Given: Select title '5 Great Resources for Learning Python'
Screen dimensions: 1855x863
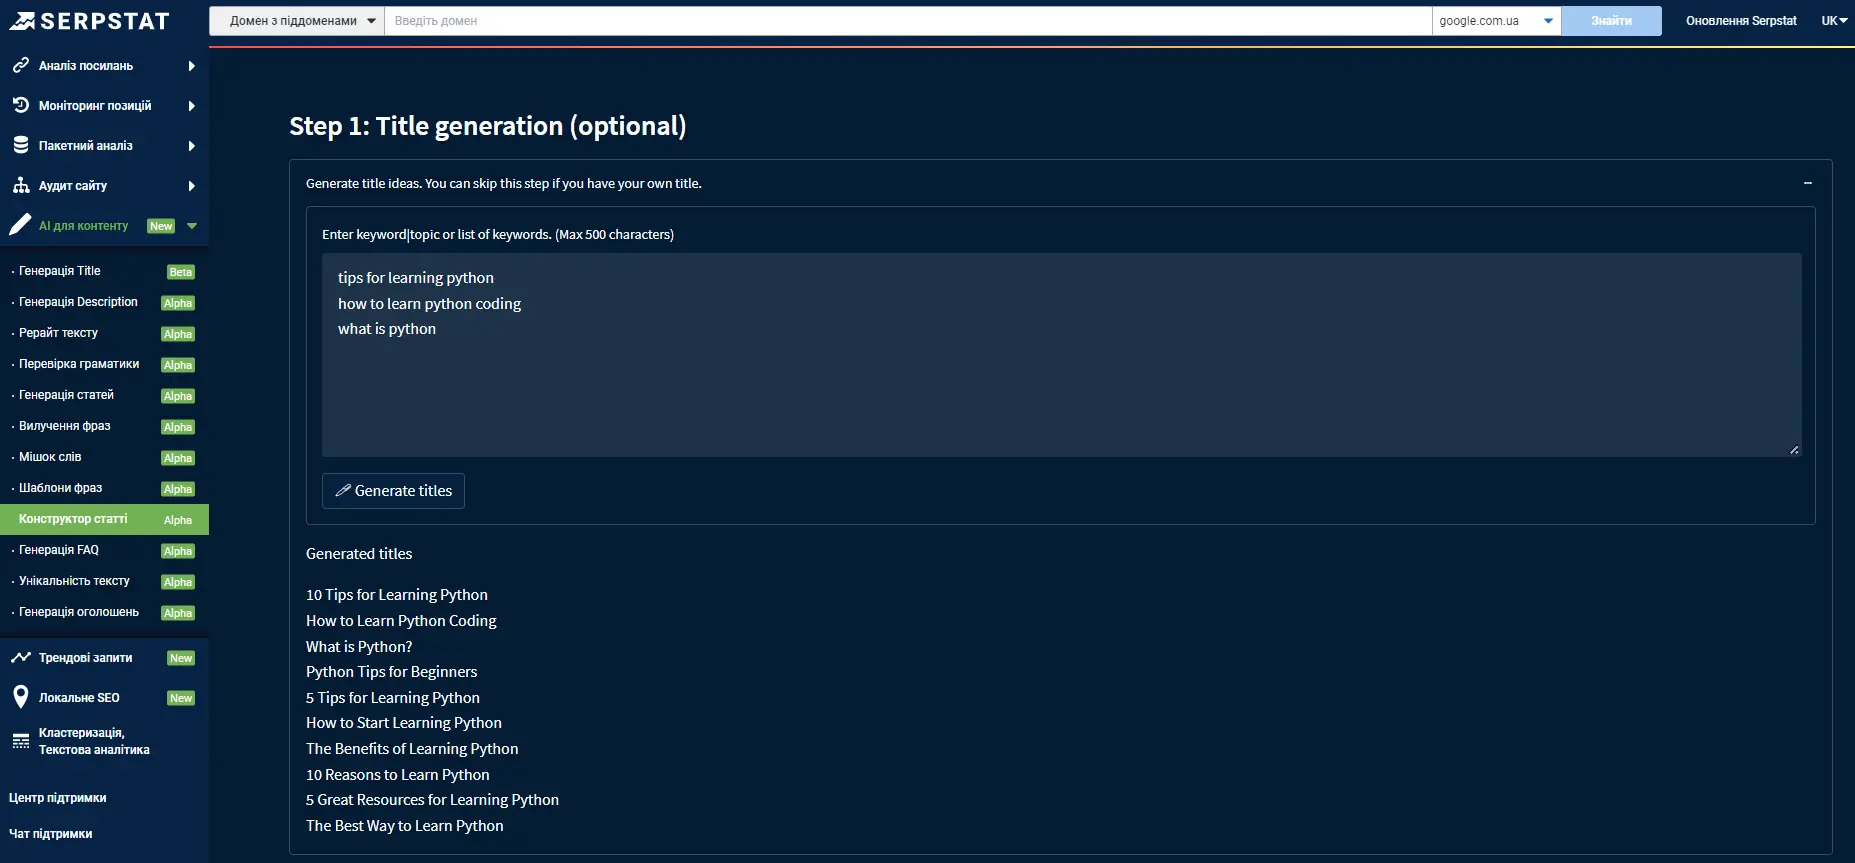Looking at the screenshot, I should click(432, 800).
